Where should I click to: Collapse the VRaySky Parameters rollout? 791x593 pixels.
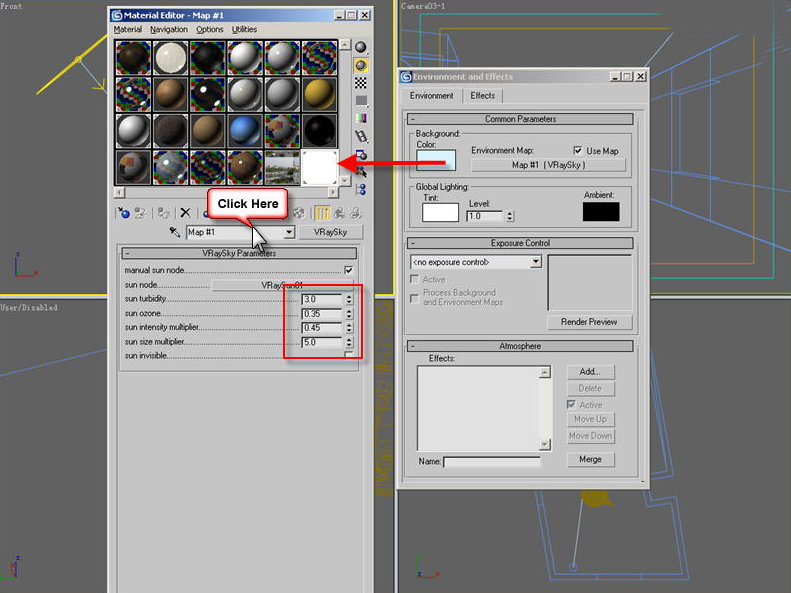point(239,253)
